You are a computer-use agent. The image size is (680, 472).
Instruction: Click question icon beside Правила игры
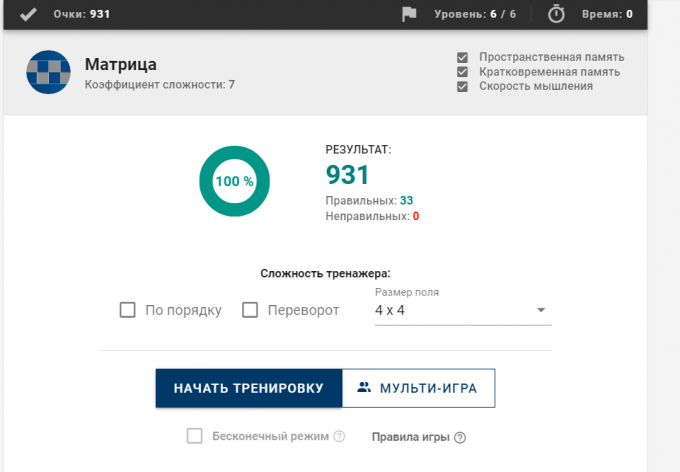460,437
